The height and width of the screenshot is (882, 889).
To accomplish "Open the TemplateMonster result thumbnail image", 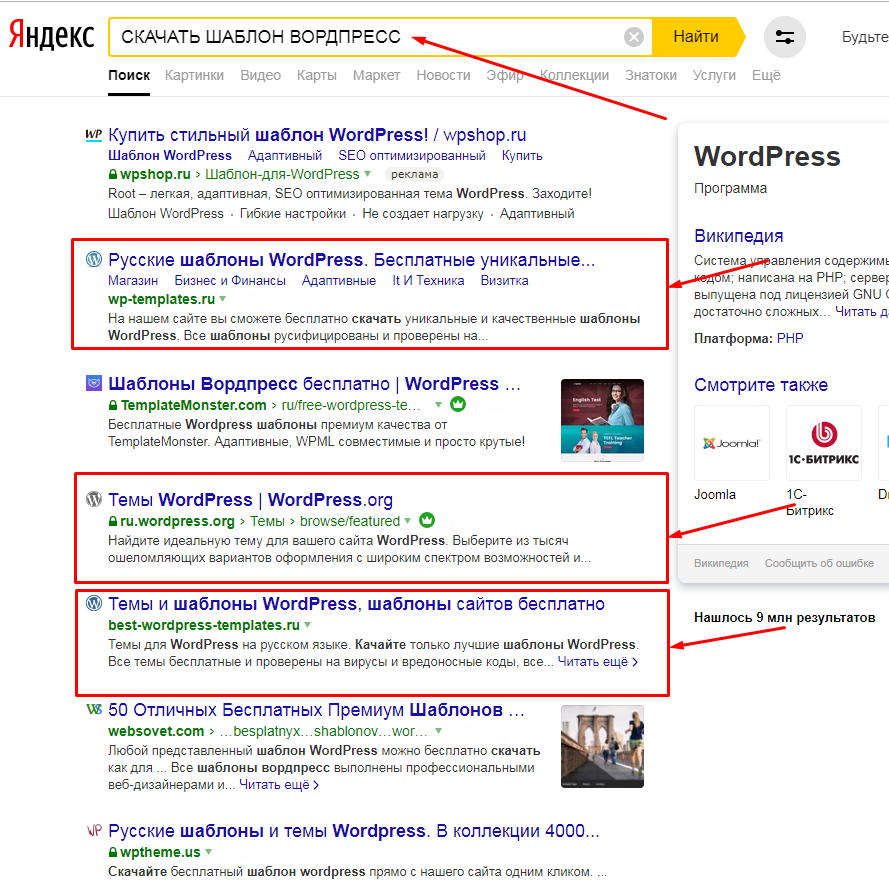I will point(602,420).
